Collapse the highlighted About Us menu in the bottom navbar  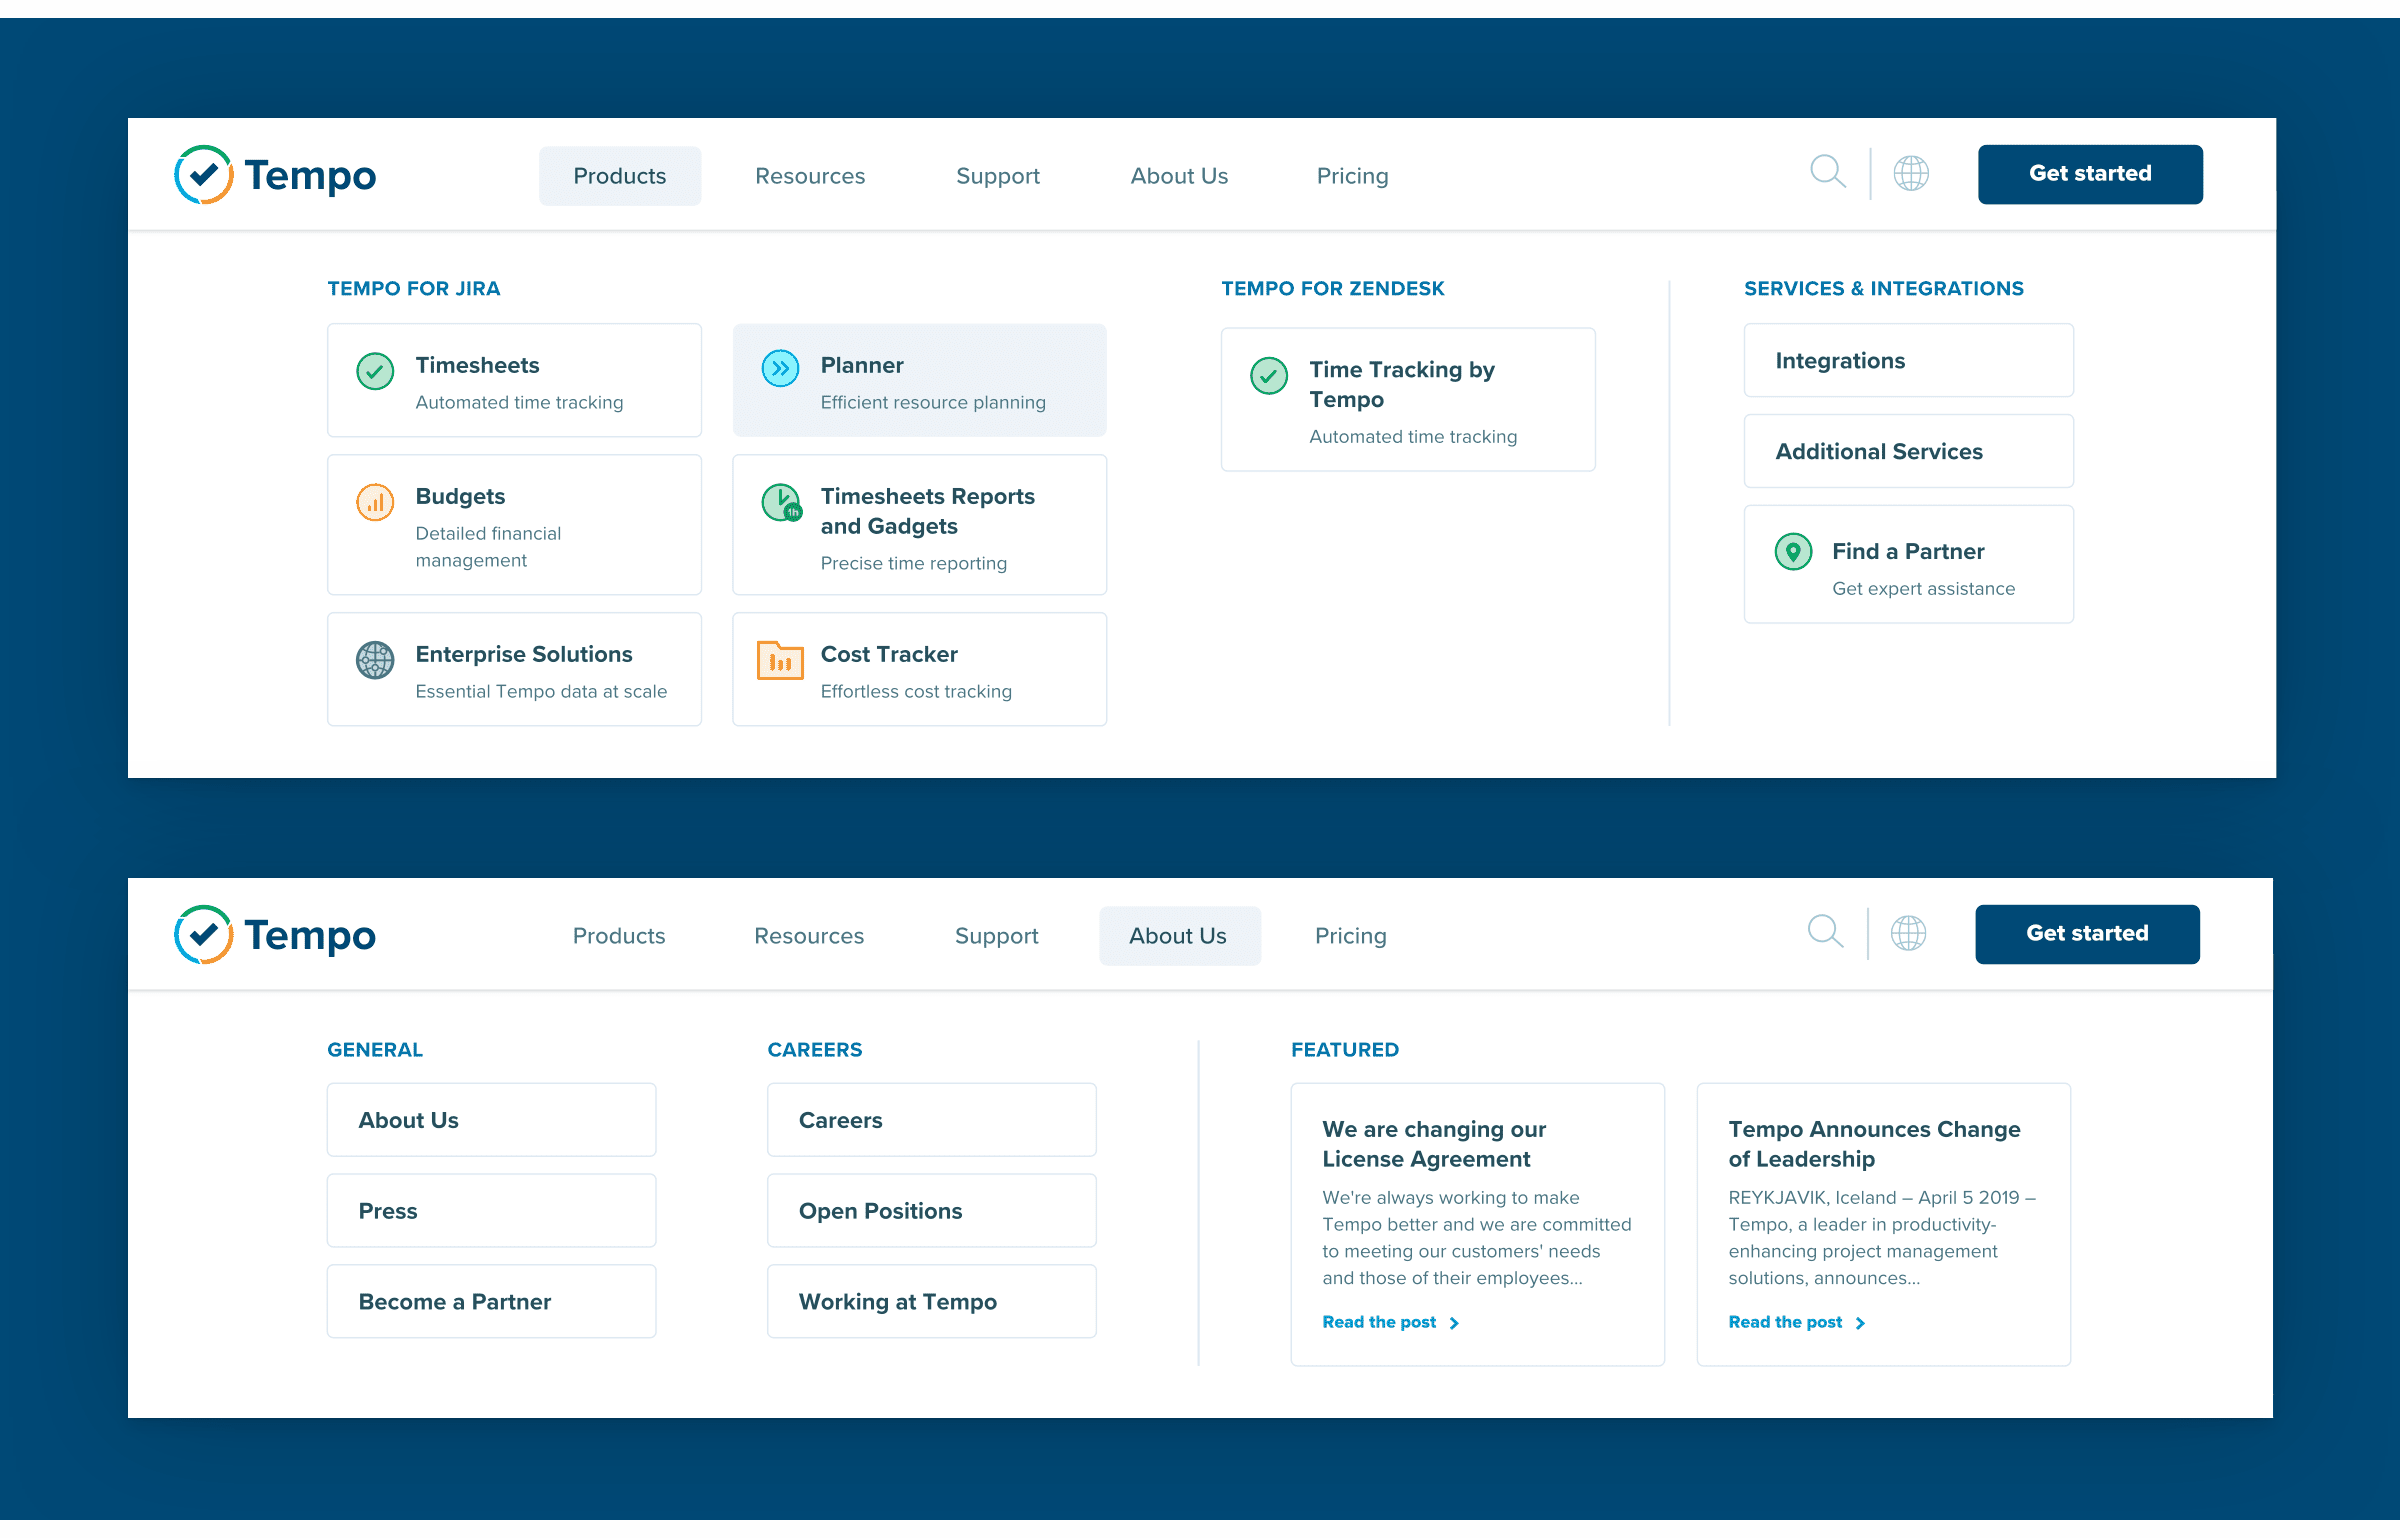[x=1178, y=936]
